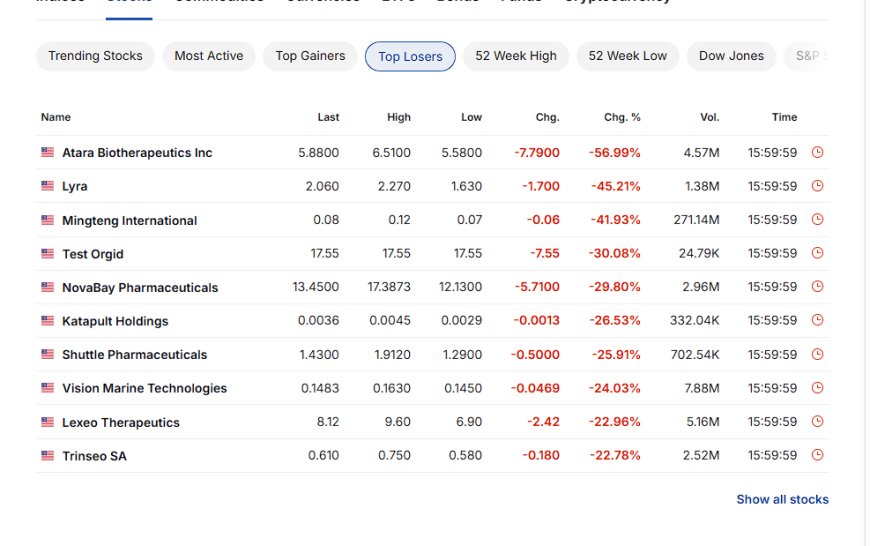Click the US flag beside Test Orgid
This screenshot has width=870, height=546.
(48, 254)
